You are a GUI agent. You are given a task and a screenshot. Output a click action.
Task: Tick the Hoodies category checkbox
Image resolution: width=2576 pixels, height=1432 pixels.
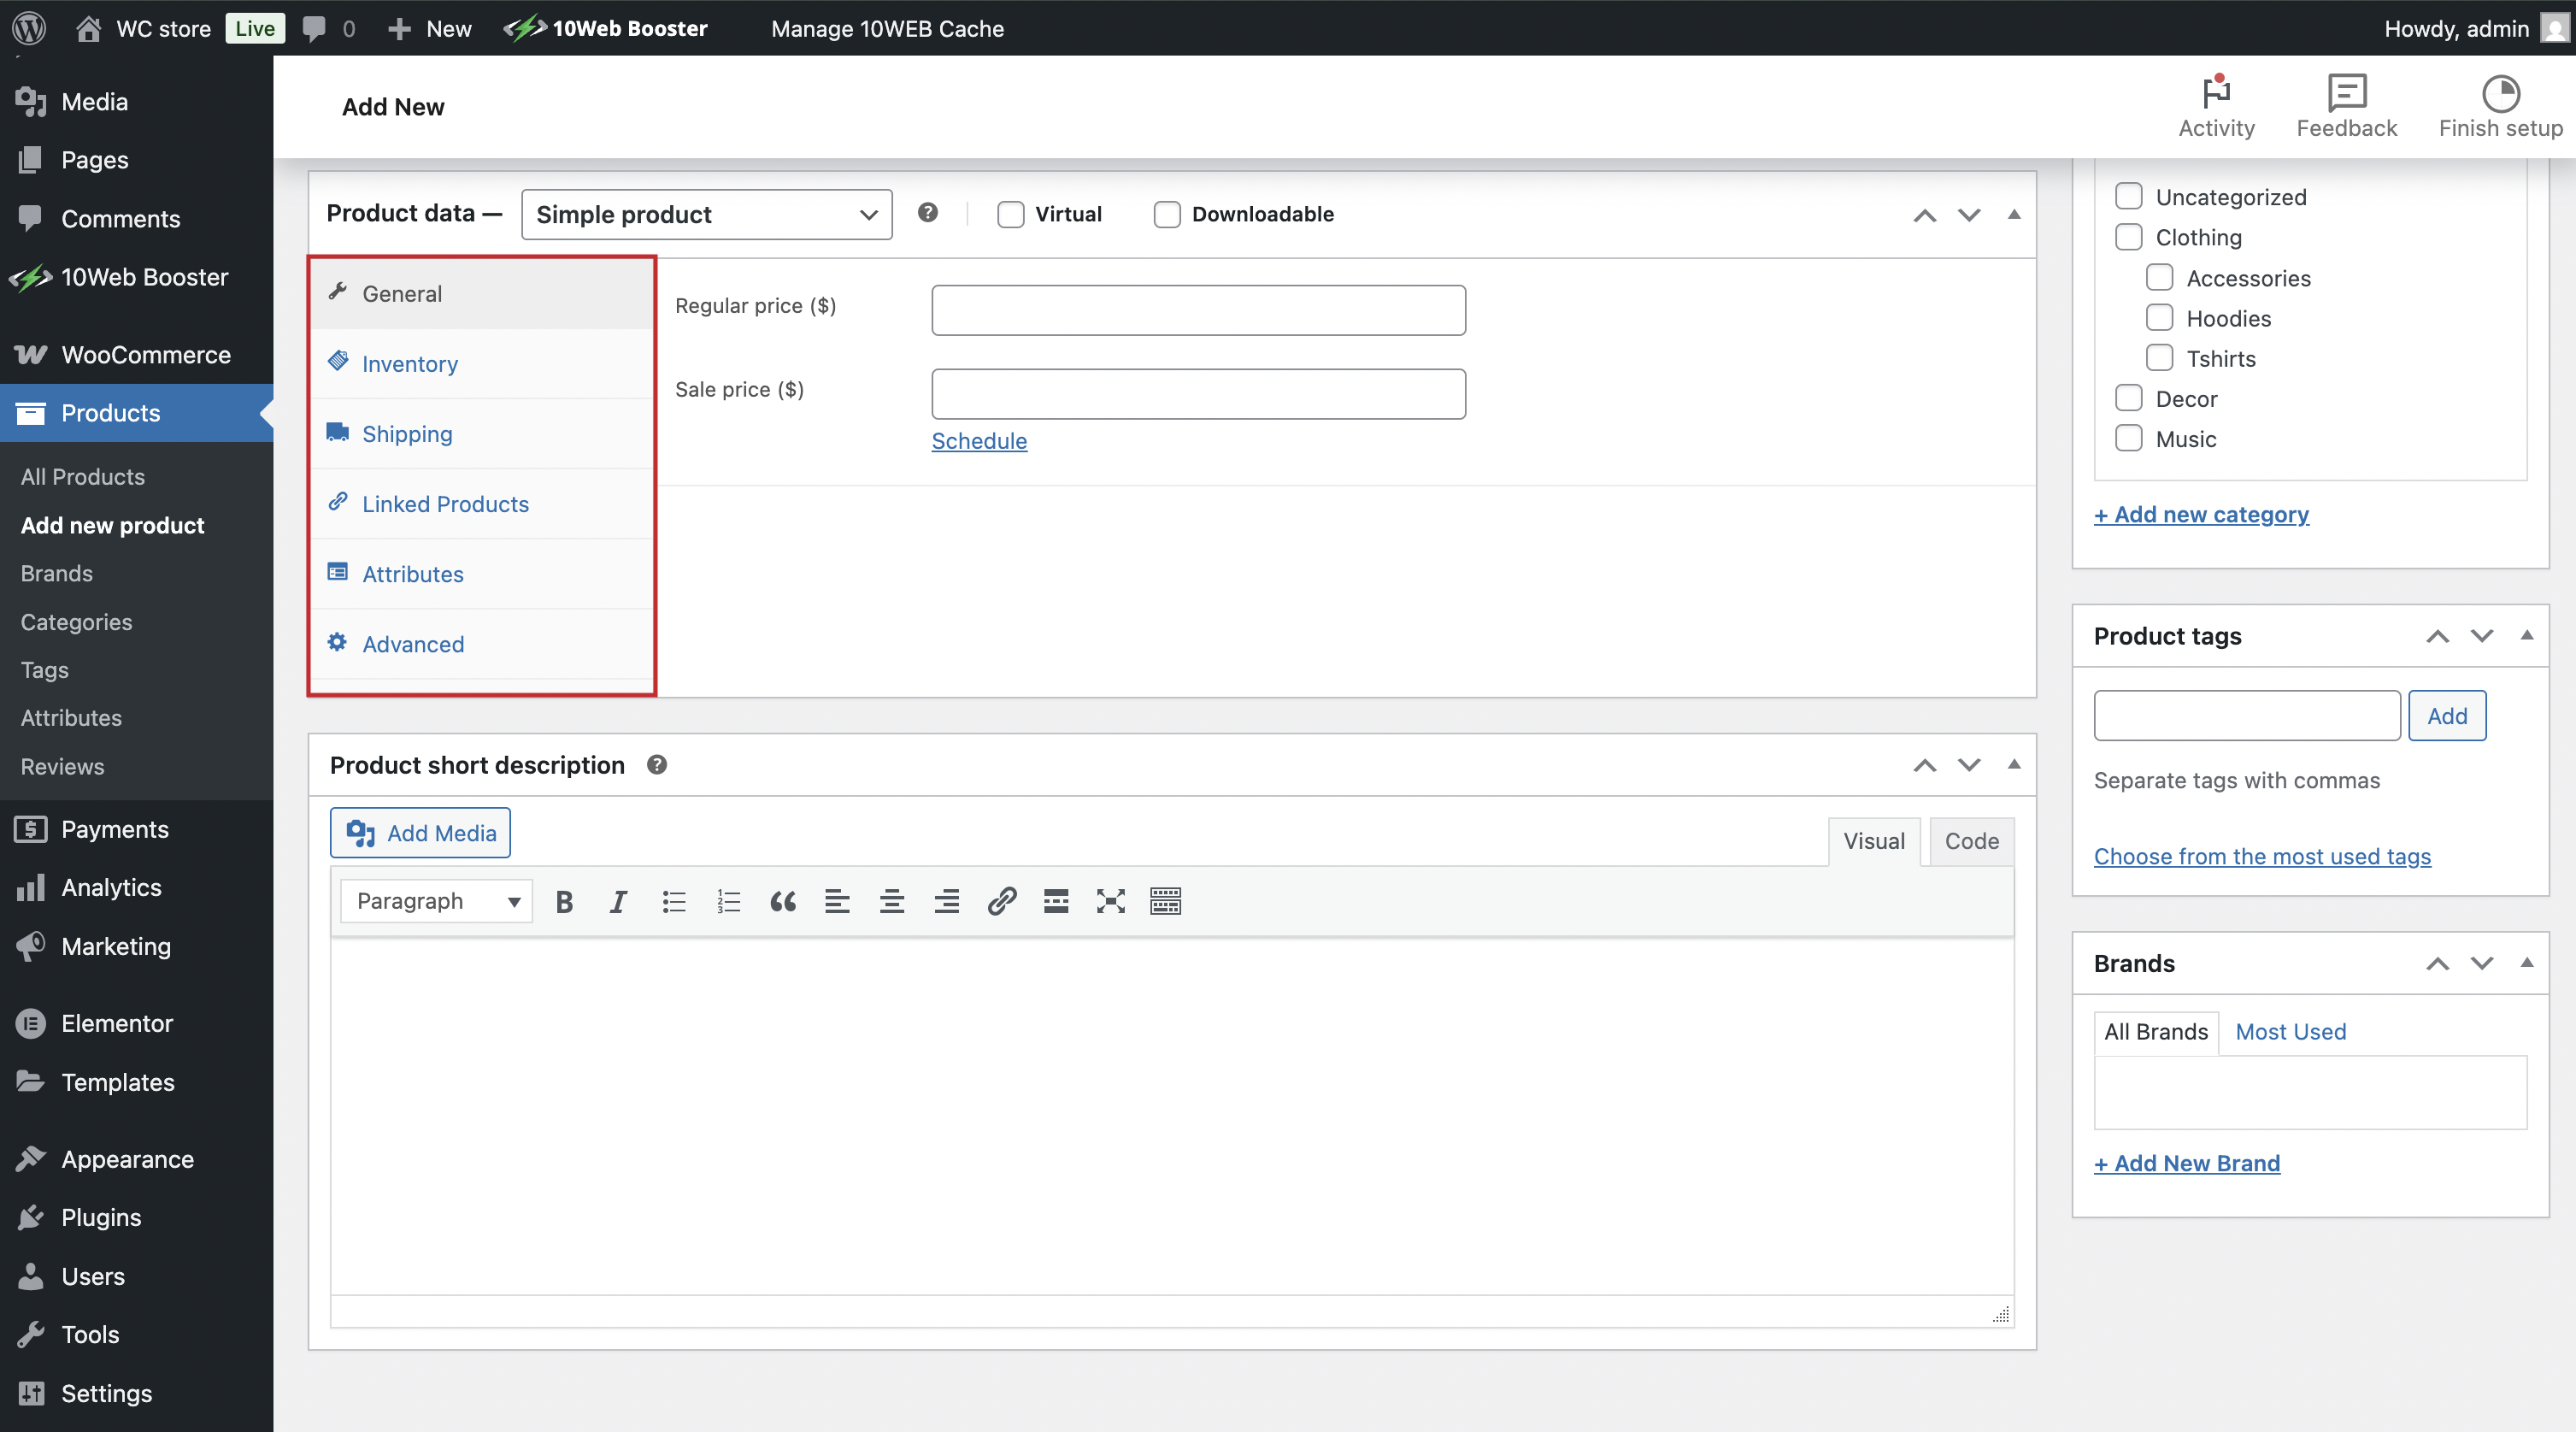[x=2159, y=318]
